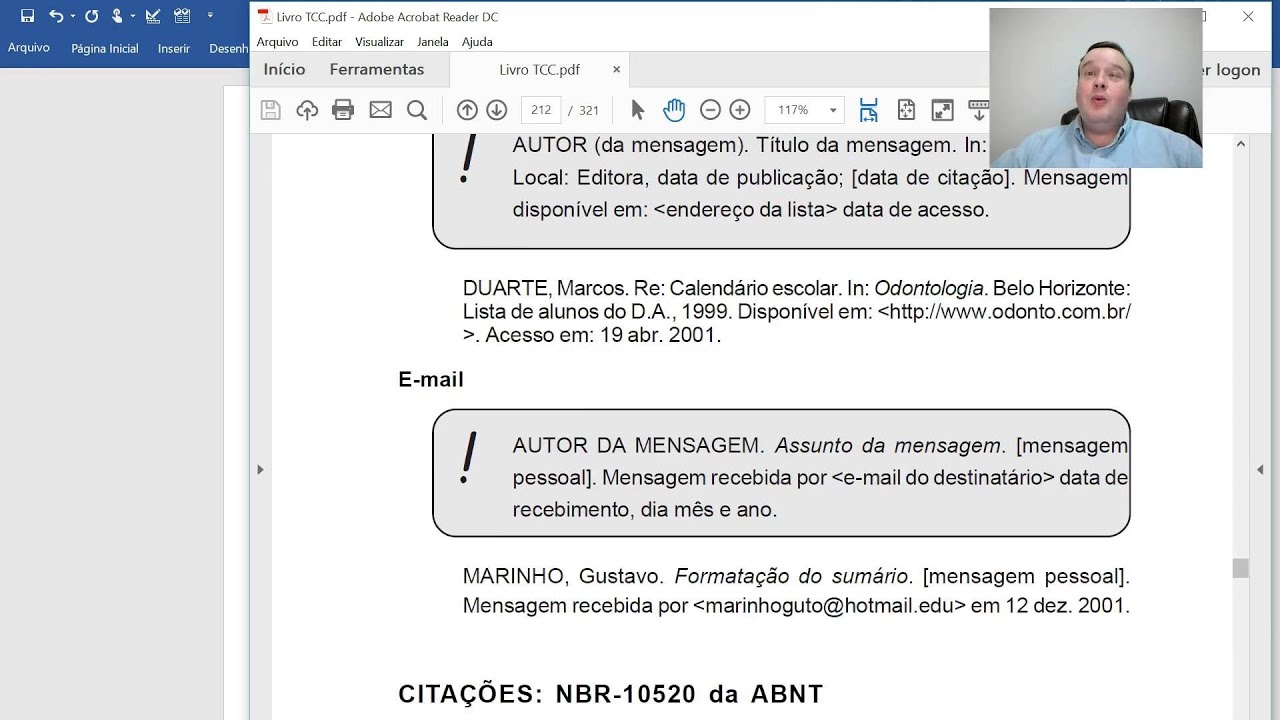
Task: Close the Acrobat Reader window
Action: coord(1248,16)
